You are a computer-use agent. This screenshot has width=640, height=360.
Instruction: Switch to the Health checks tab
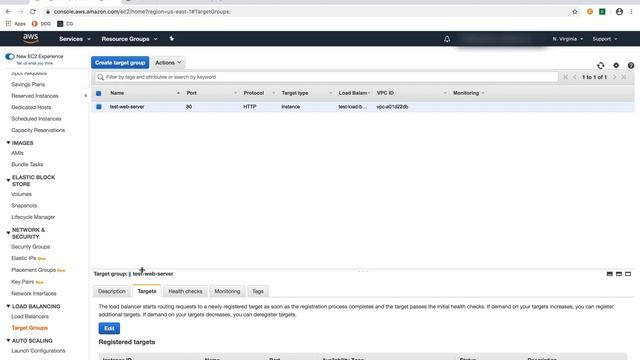tap(185, 291)
